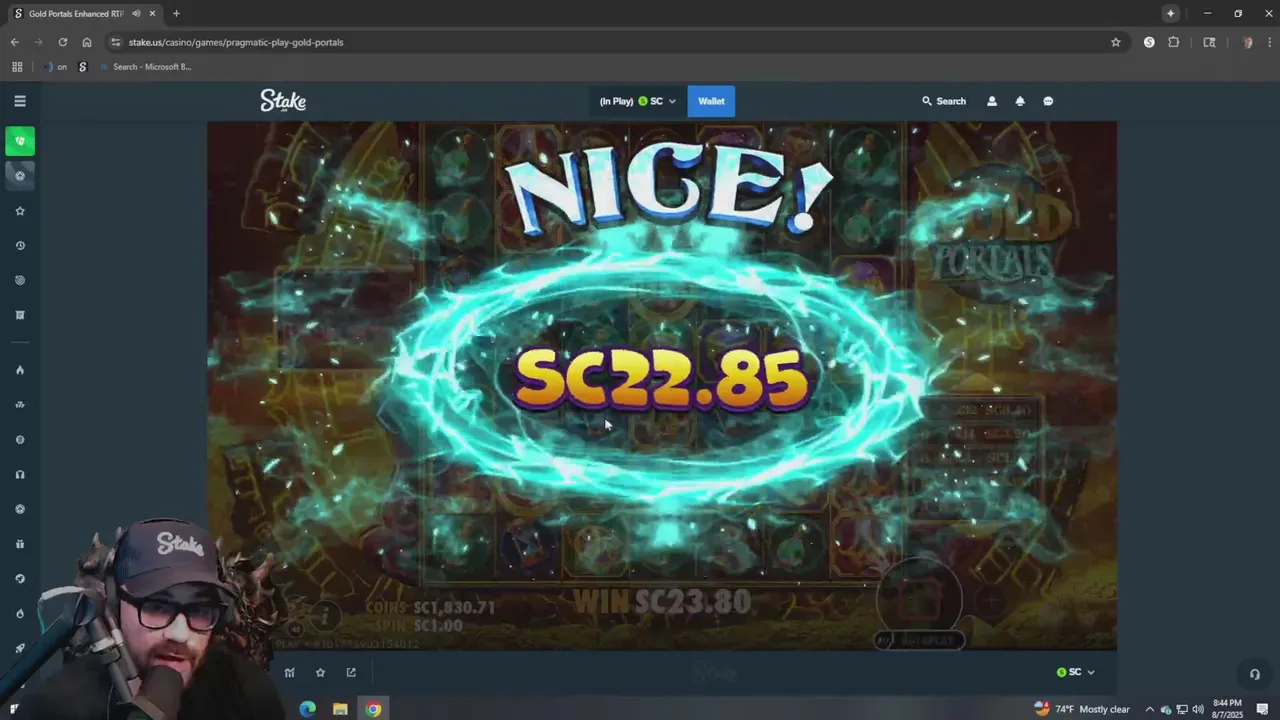The height and width of the screenshot is (720, 1280).
Task: Open the Wallet button
Action: click(x=711, y=101)
